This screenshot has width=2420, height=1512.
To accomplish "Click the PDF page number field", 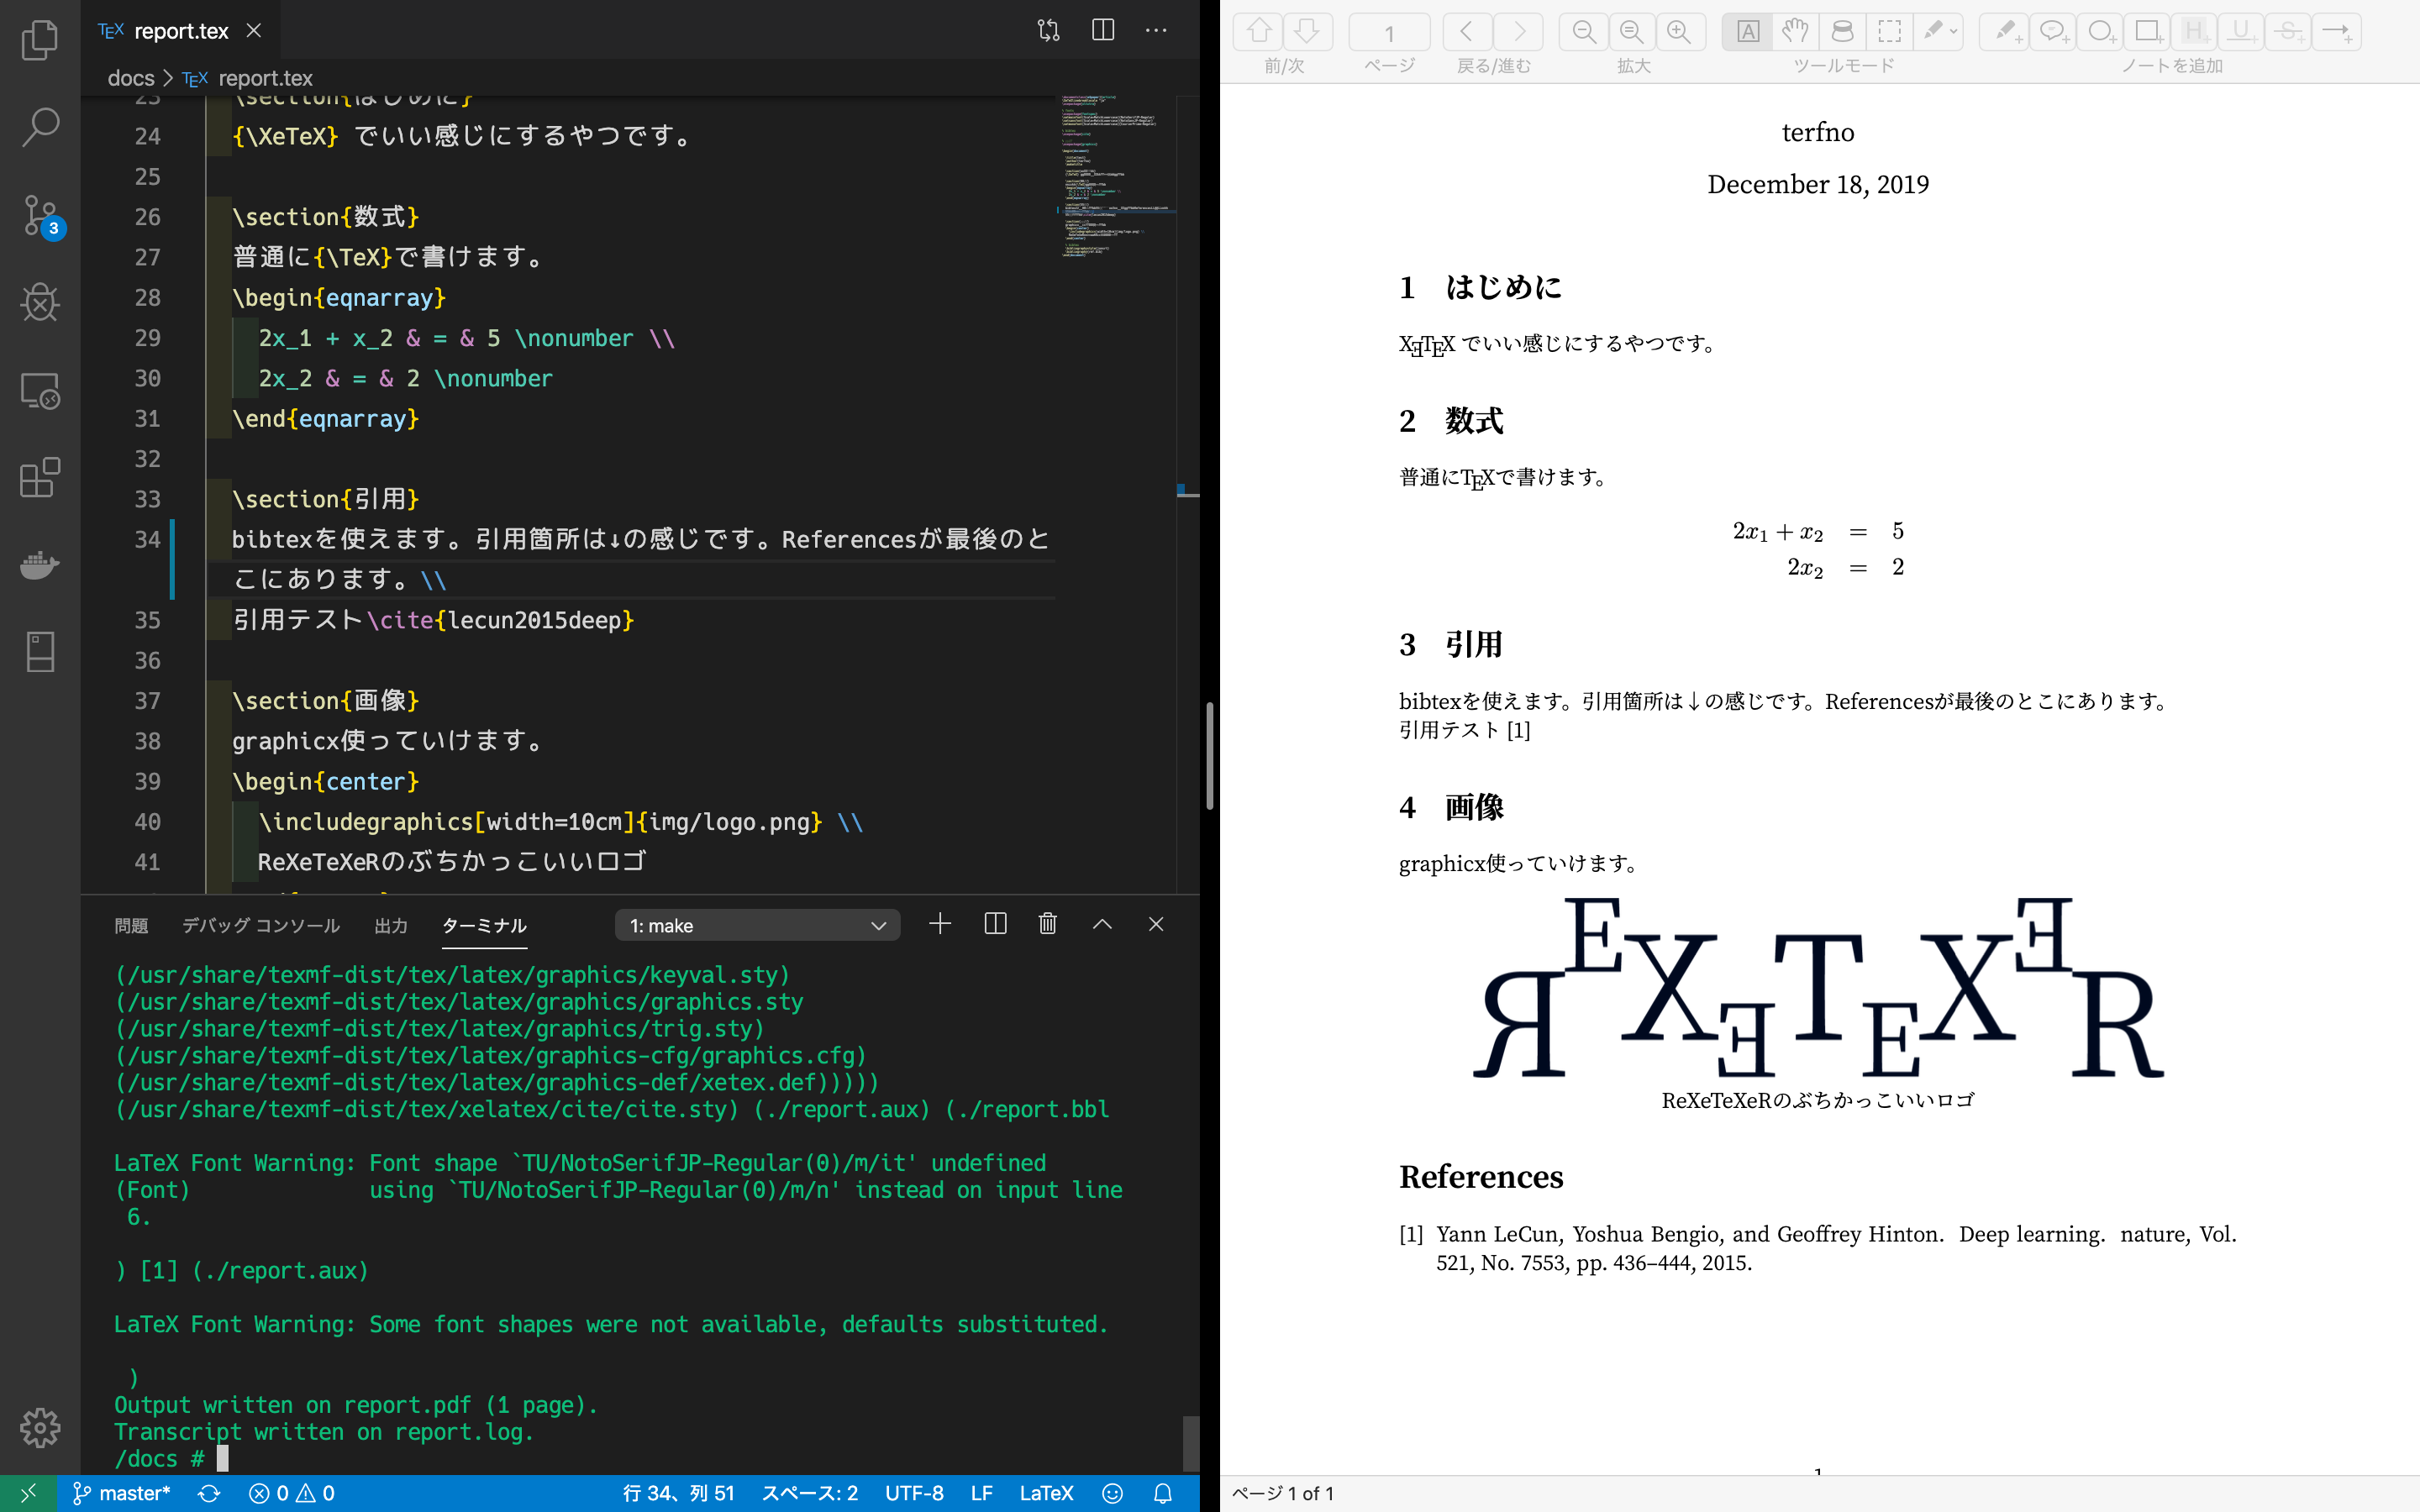I will pos(1388,33).
